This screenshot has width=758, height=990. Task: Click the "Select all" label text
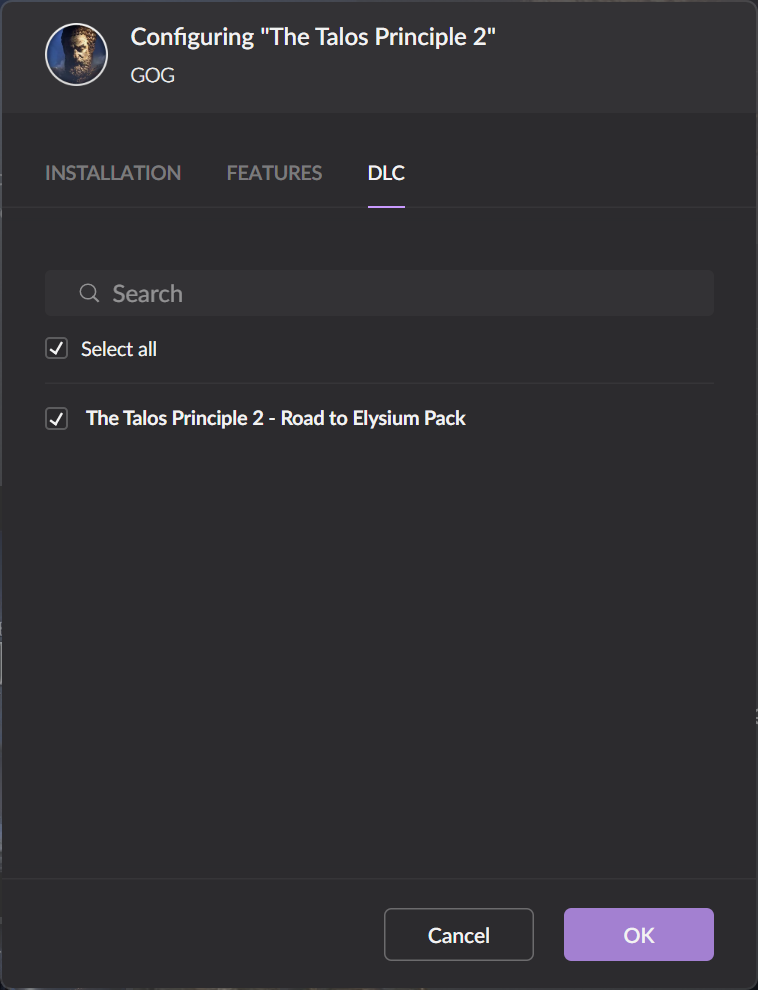[x=119, y=349]
